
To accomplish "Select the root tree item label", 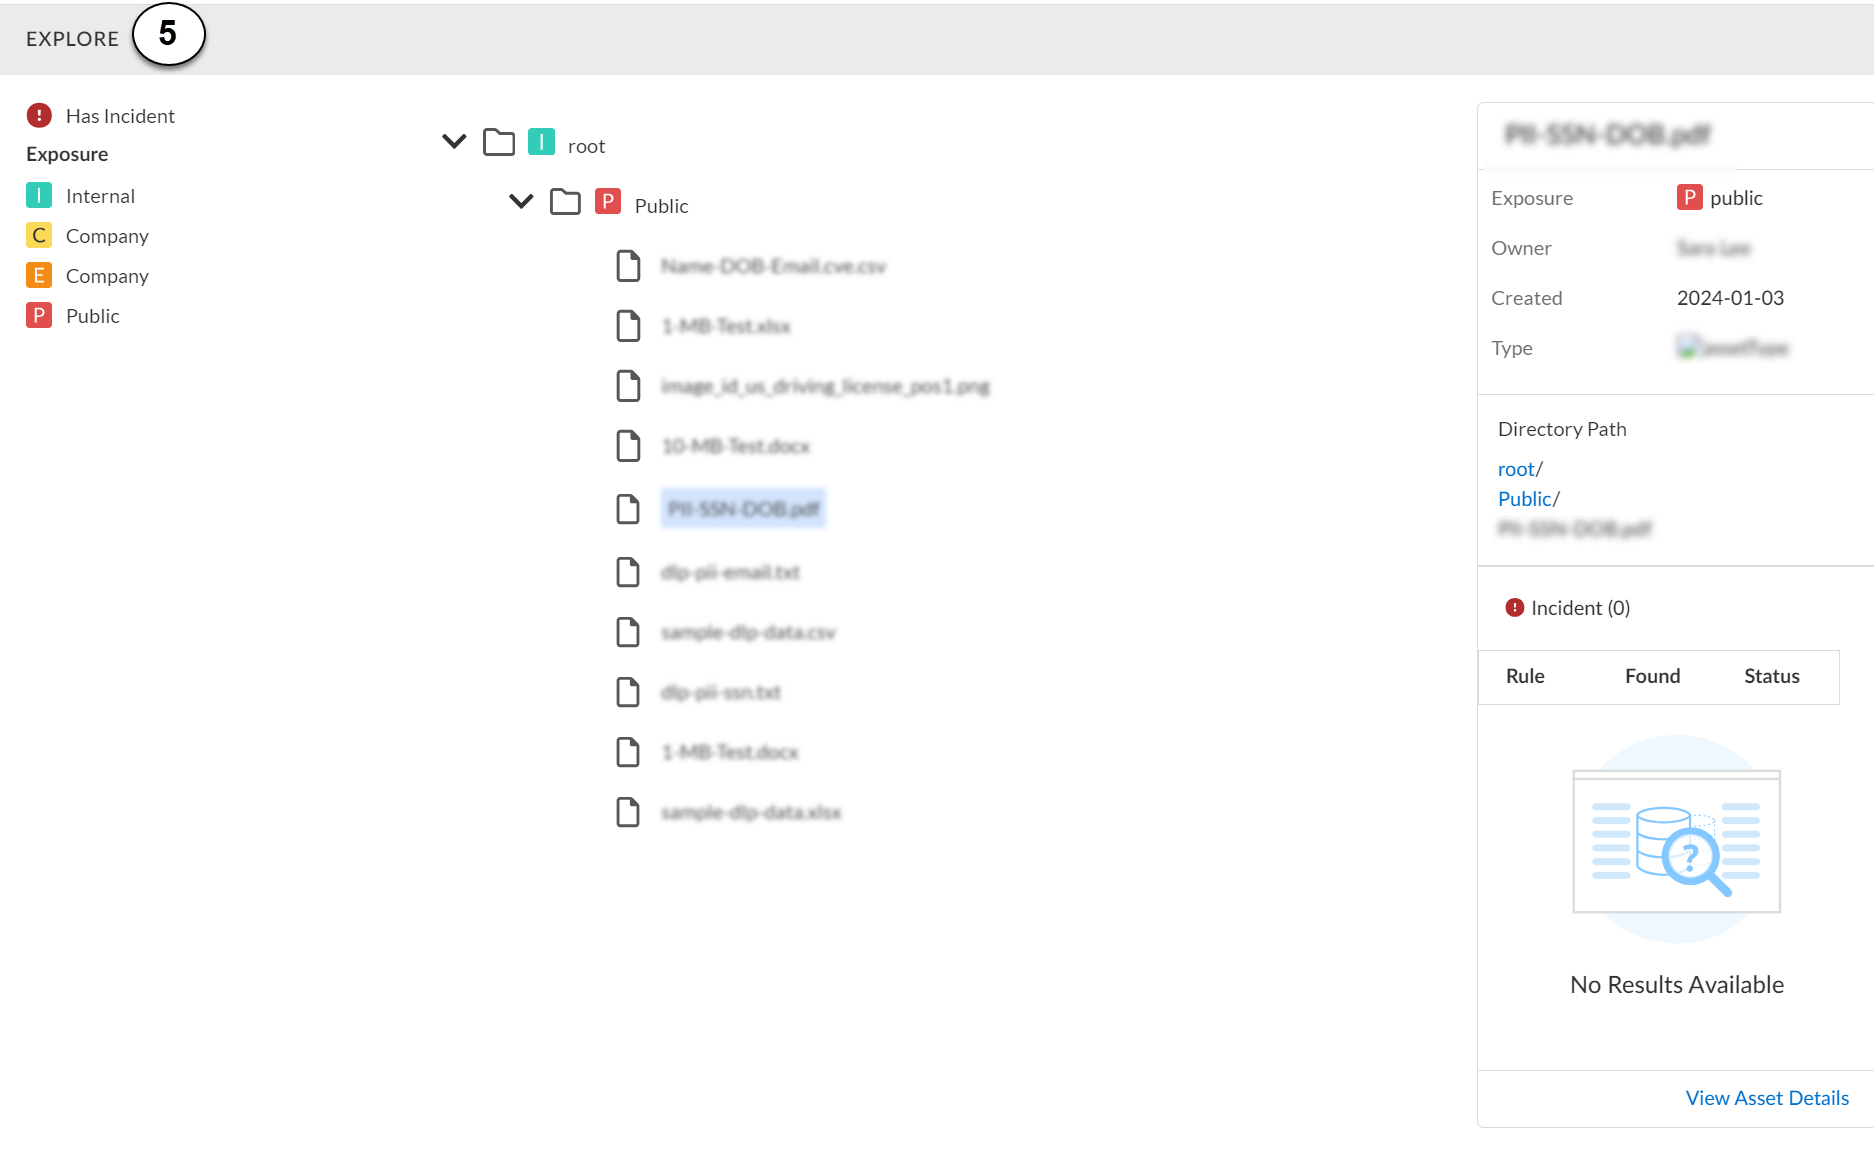I will coord(586,146).
